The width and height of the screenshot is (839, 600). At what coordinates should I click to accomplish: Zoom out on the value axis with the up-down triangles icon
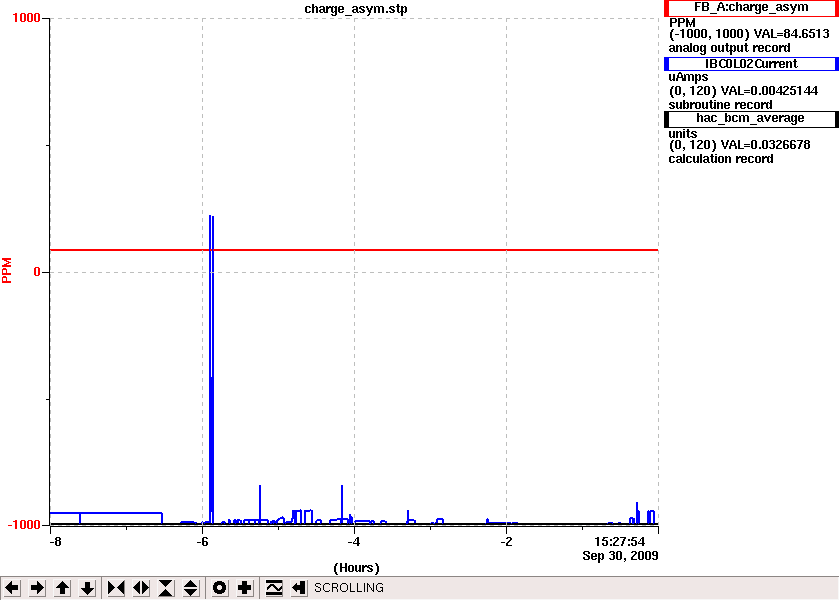(191, 588)
